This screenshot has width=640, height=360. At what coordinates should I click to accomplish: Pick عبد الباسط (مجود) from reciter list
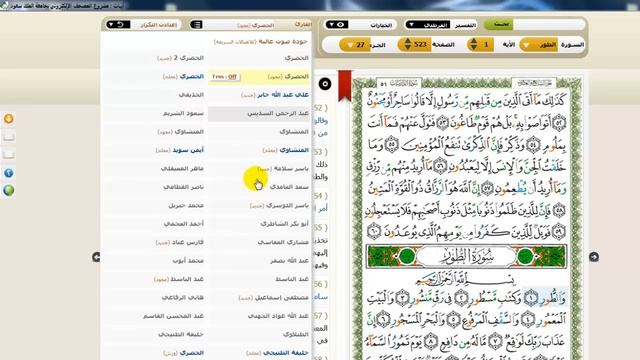(x=179, y=279)
